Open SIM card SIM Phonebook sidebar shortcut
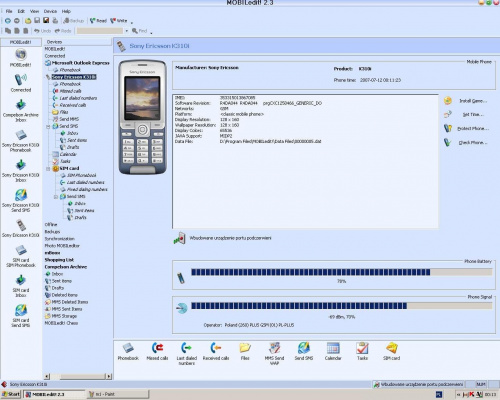This screenshot has width=500, height=400. click(x=21, y=256)
